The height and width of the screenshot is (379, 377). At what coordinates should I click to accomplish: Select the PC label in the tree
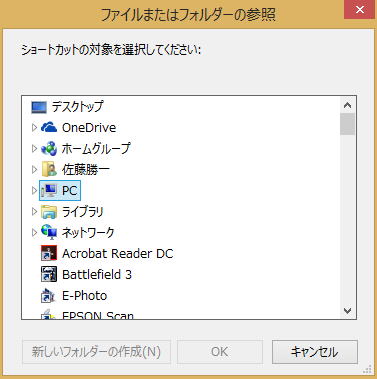pos(70,191)
